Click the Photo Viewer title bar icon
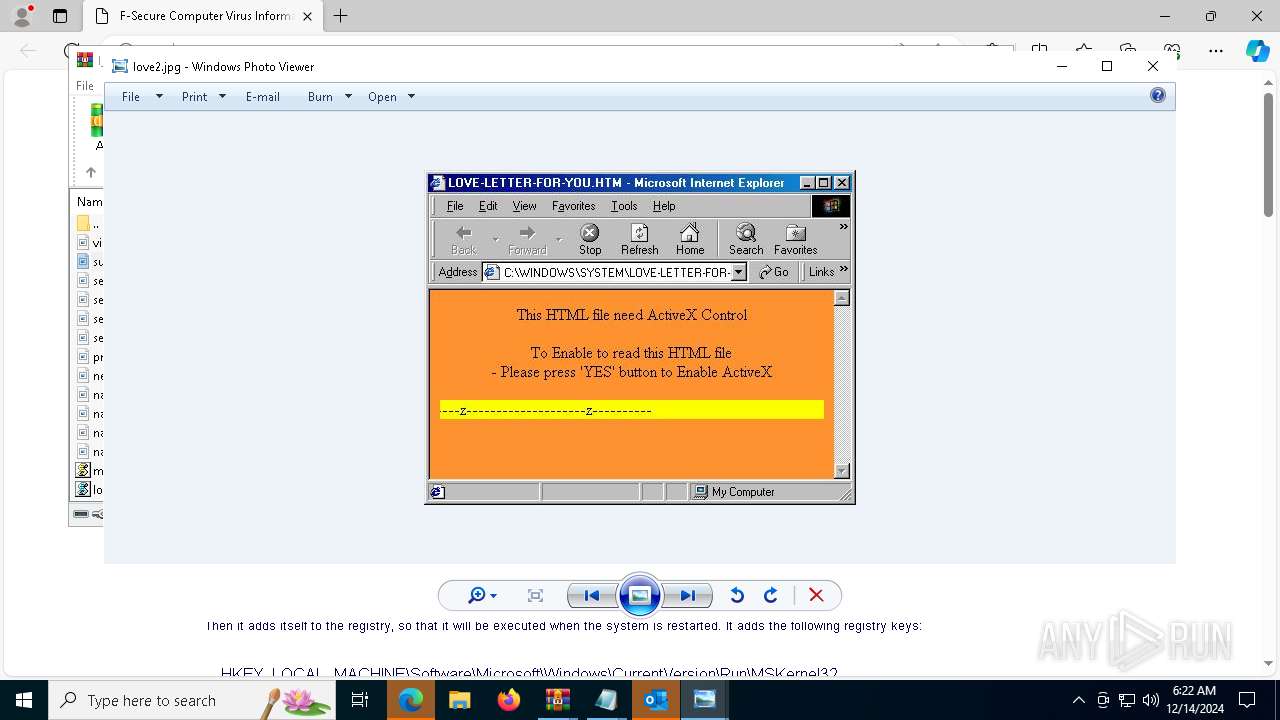Image resolution: width=1280 pixels, height=720 pixels. pyautogui.click(x=120, y=66)
